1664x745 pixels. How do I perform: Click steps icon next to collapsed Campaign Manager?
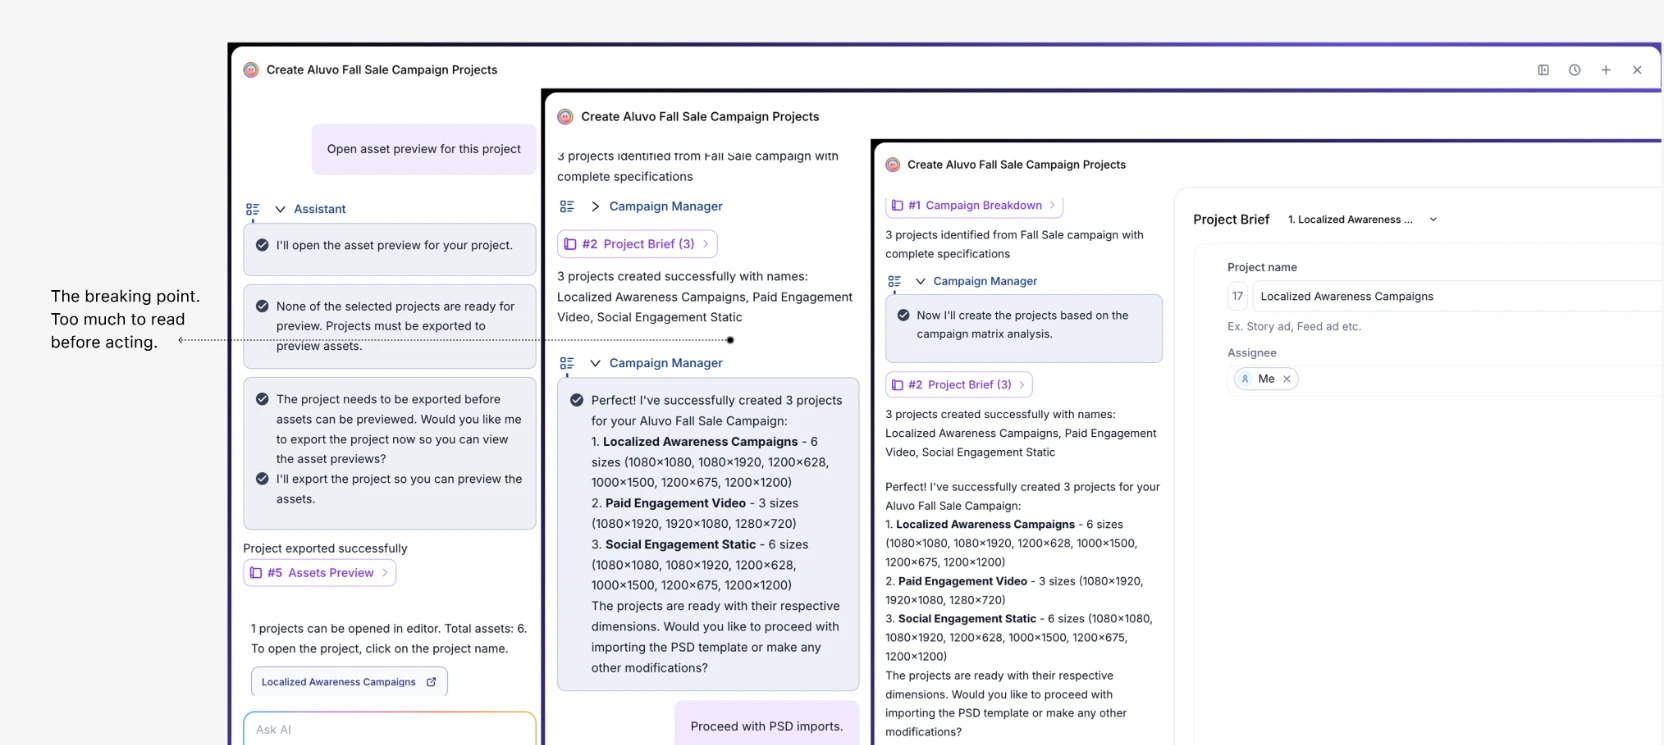567,207
